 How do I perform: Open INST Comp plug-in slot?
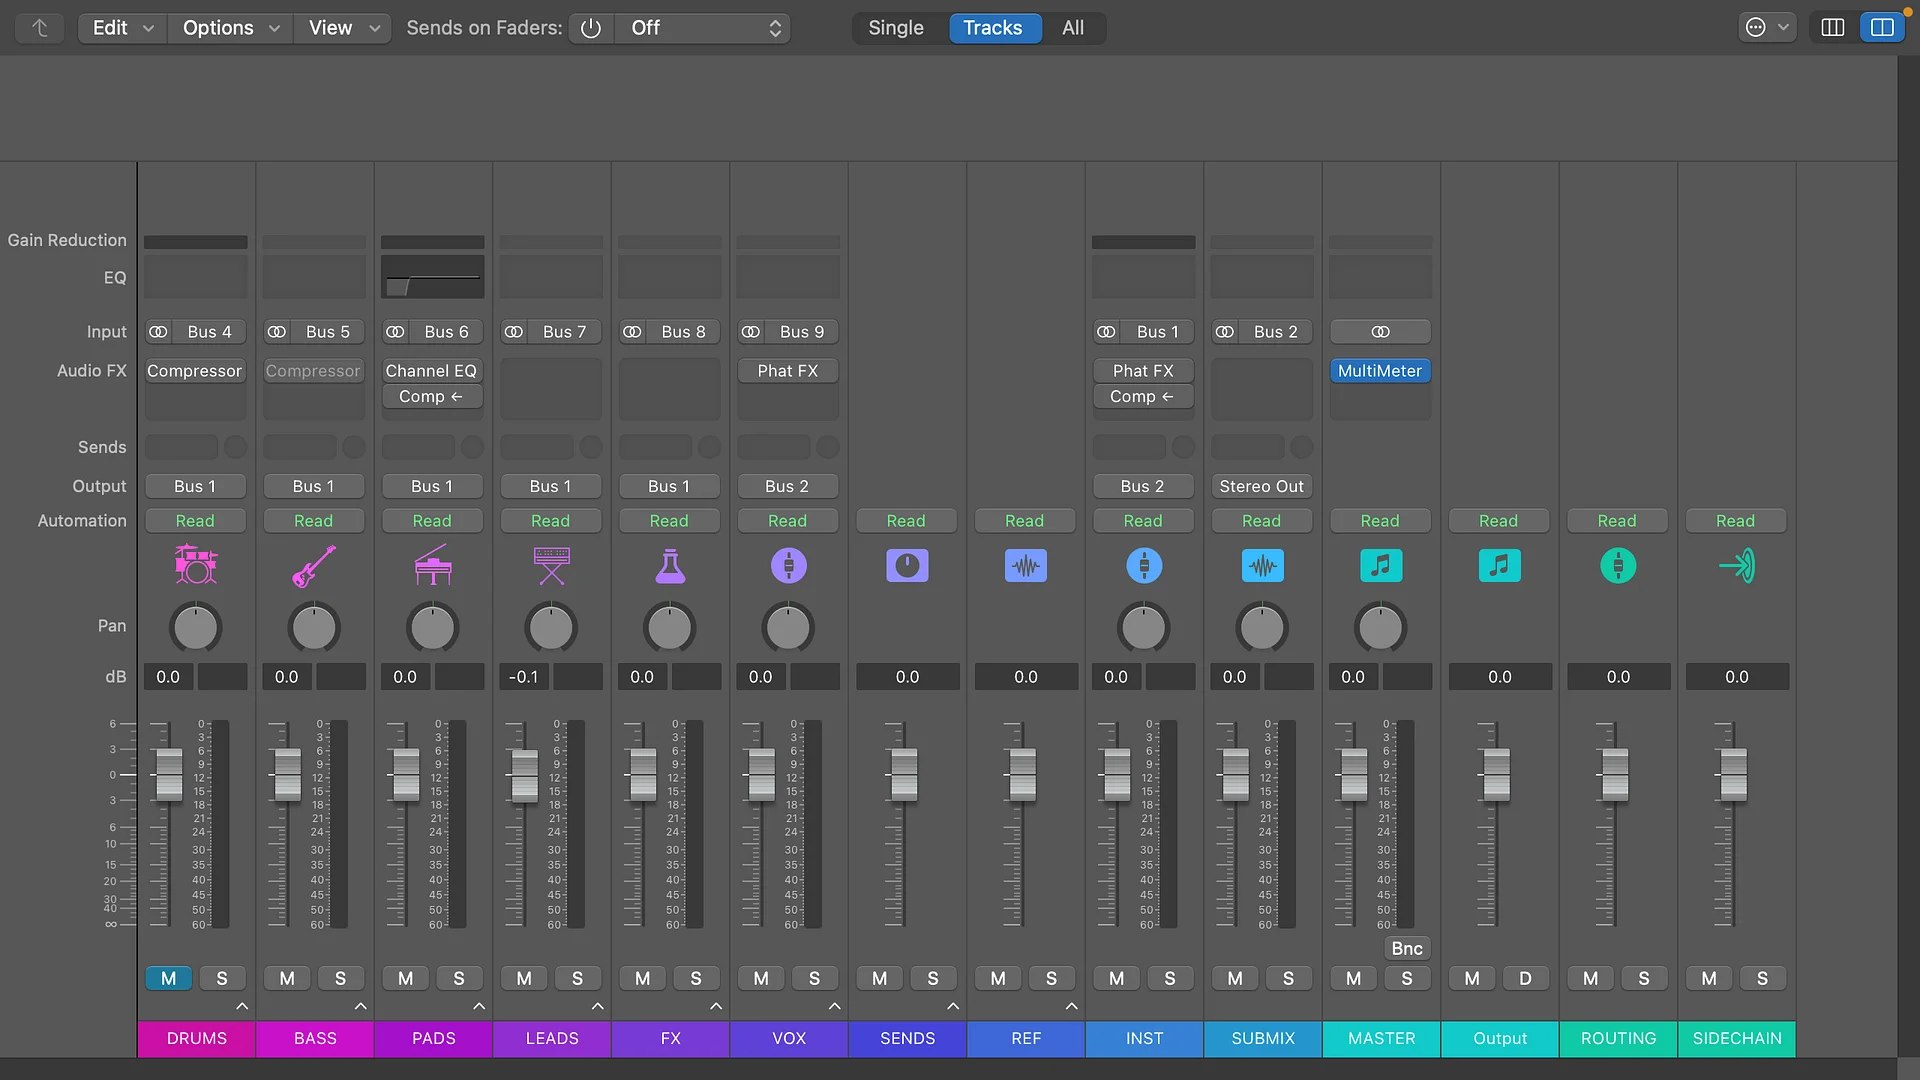(x=1143, y=397)
